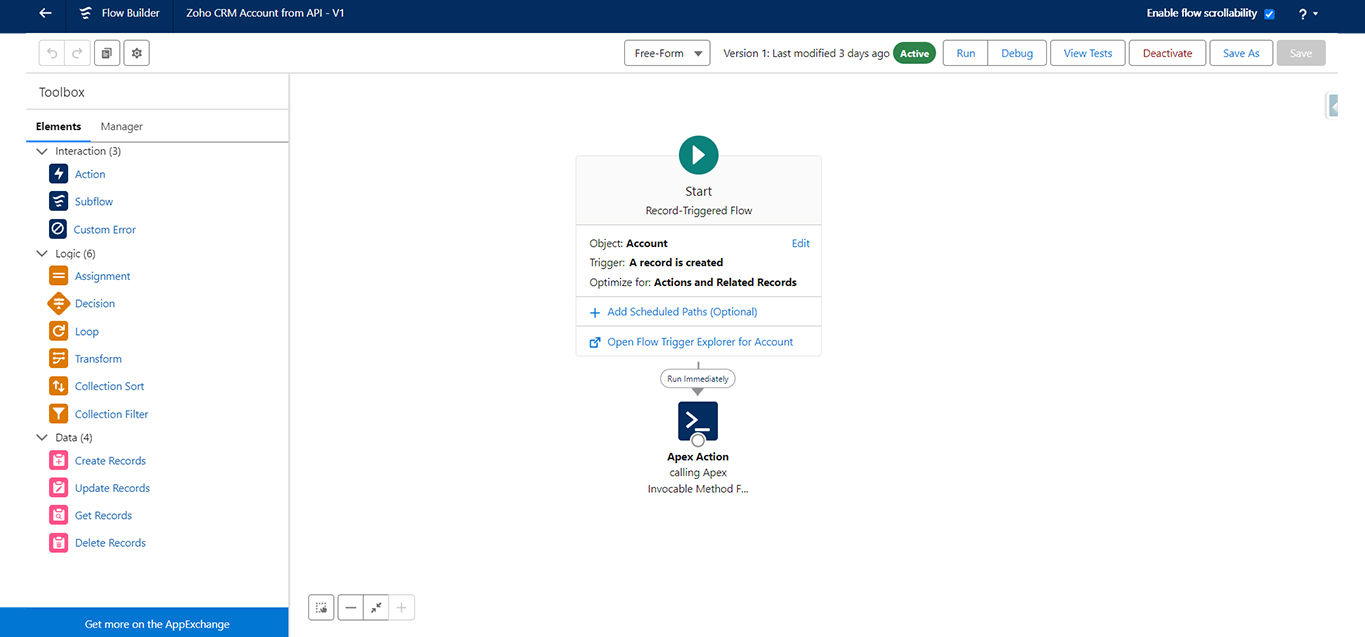
Task: Click 'Version 1: Last modified 3 days ago'
Action: coord(806,54)
